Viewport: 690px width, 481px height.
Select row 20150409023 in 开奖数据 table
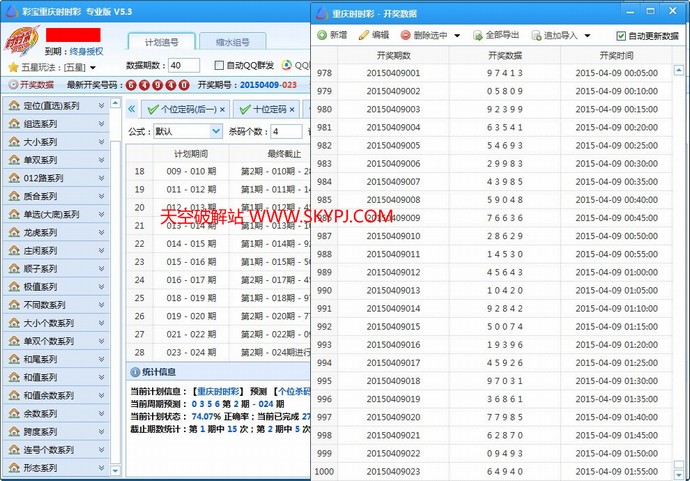(492, 471)
